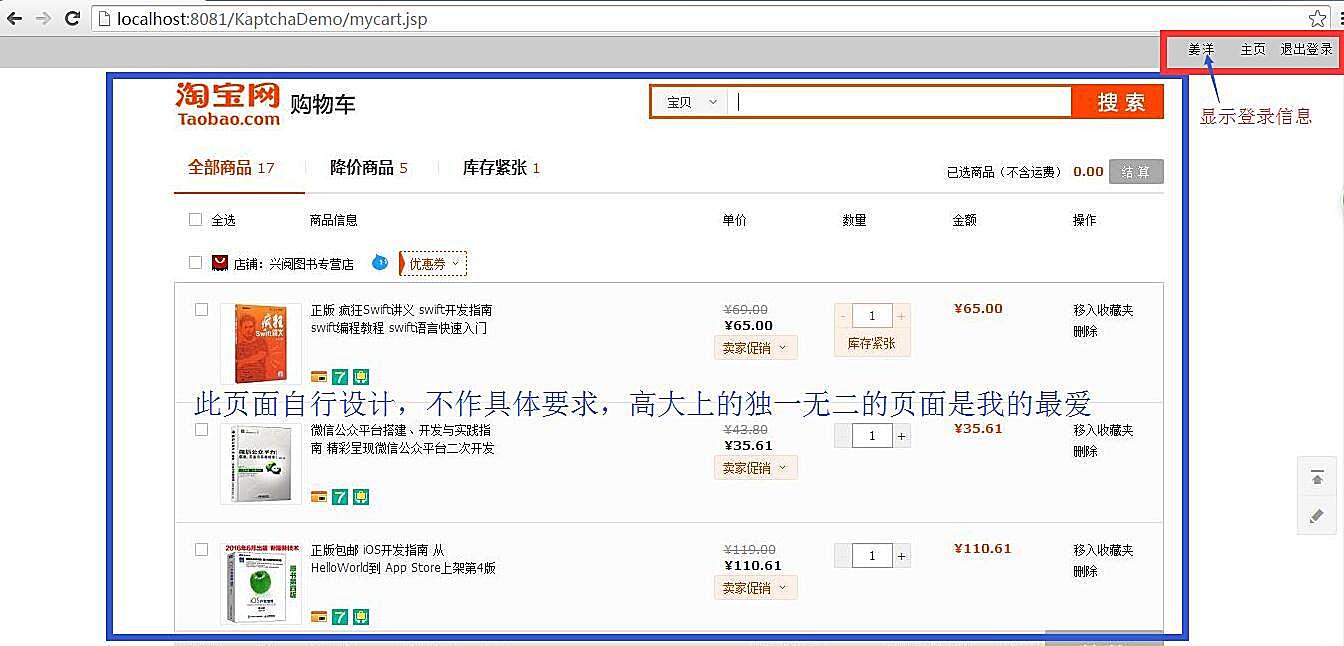The width and height of the screenshot is (1344, 646).
Task: Click the Taobao.com logo
Action: point(228,104)
